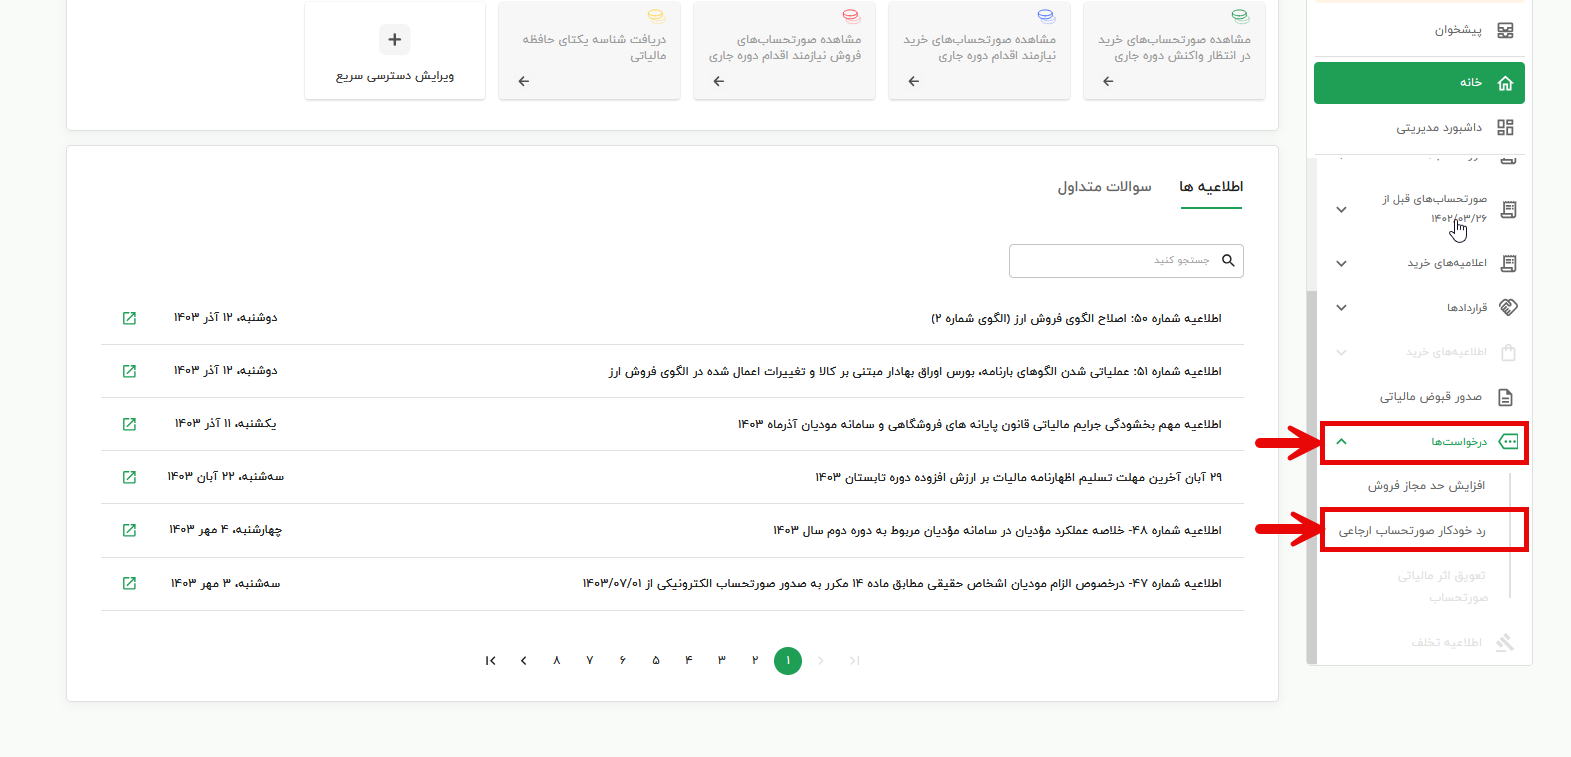The width and height of the screenshot is (1571, 757).
Task: Open رد خودکار صورتحساب ارجاعی submenu item
Action: pos(1412,530)
